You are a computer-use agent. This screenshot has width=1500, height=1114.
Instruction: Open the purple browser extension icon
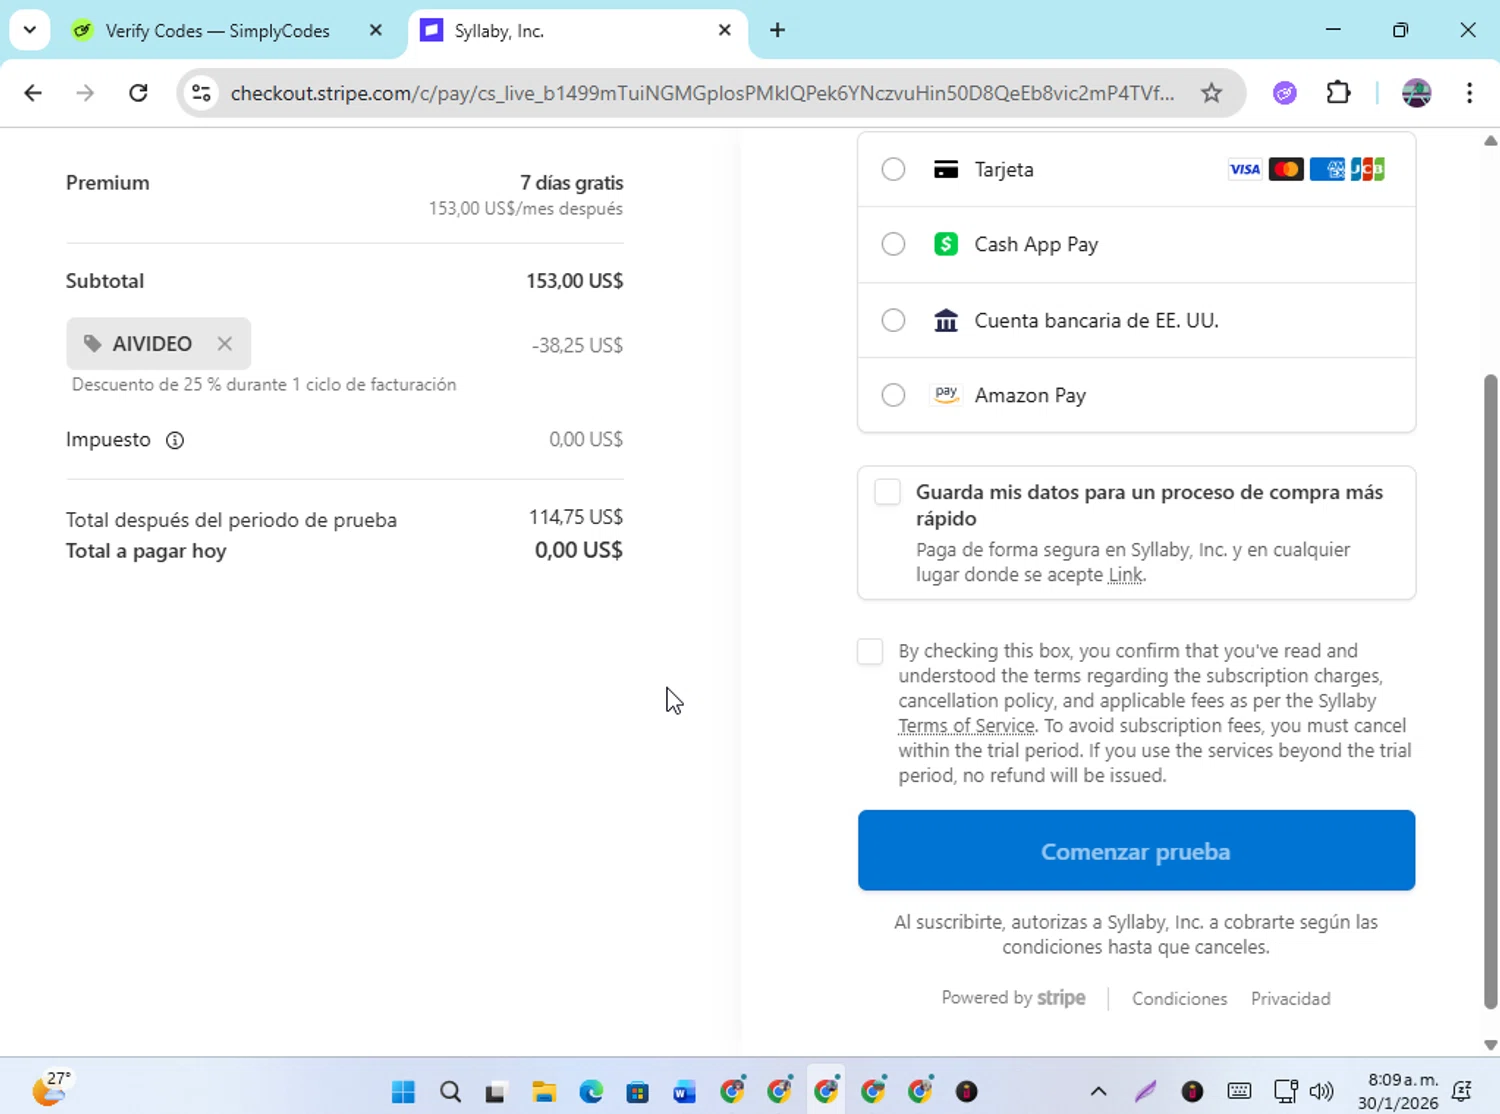(x=1285, y=93)
